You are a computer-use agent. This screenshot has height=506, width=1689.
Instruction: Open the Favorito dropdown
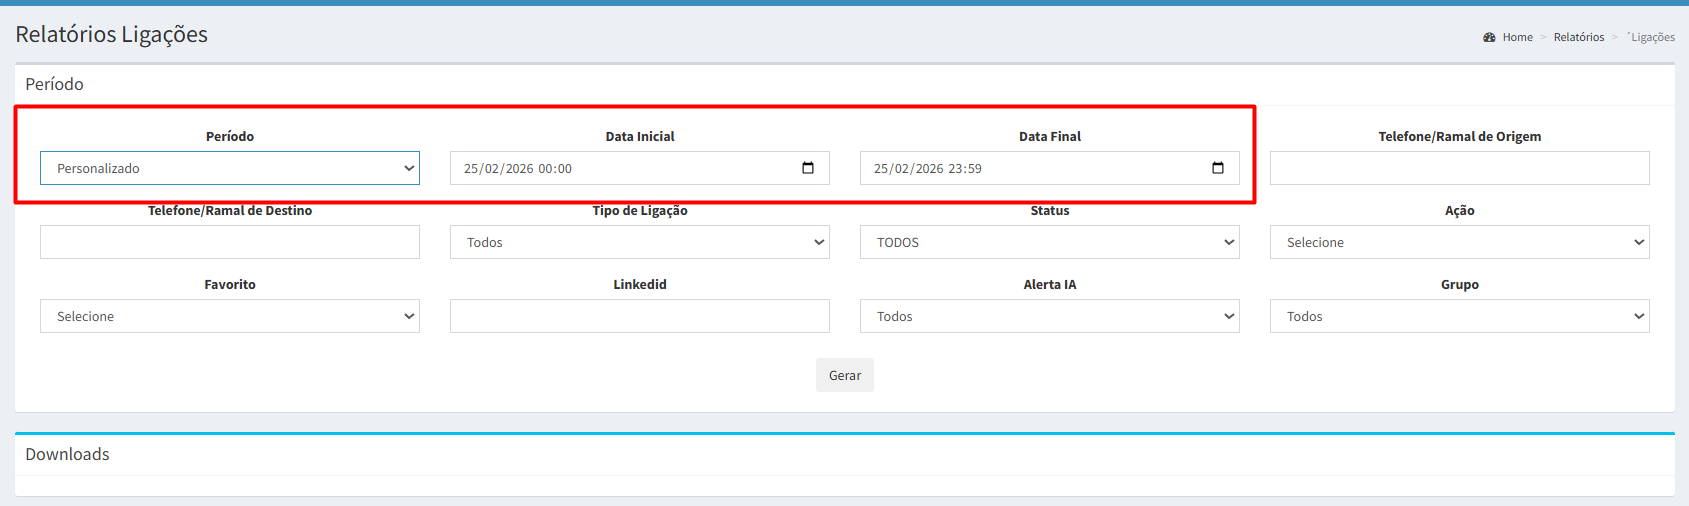tap(230, 316)
